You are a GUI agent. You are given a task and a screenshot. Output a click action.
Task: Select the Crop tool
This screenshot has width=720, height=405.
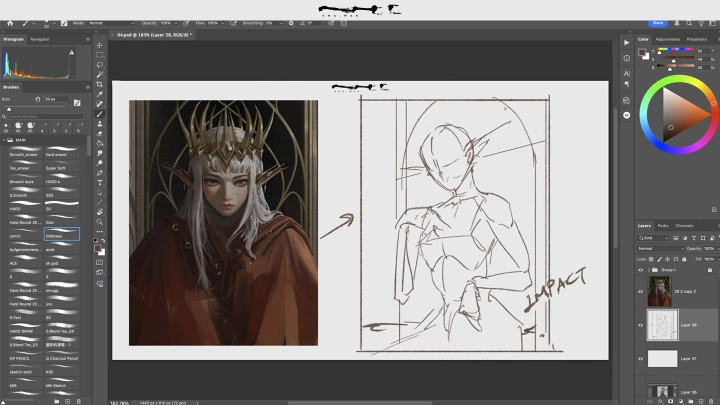pos(100,84)
